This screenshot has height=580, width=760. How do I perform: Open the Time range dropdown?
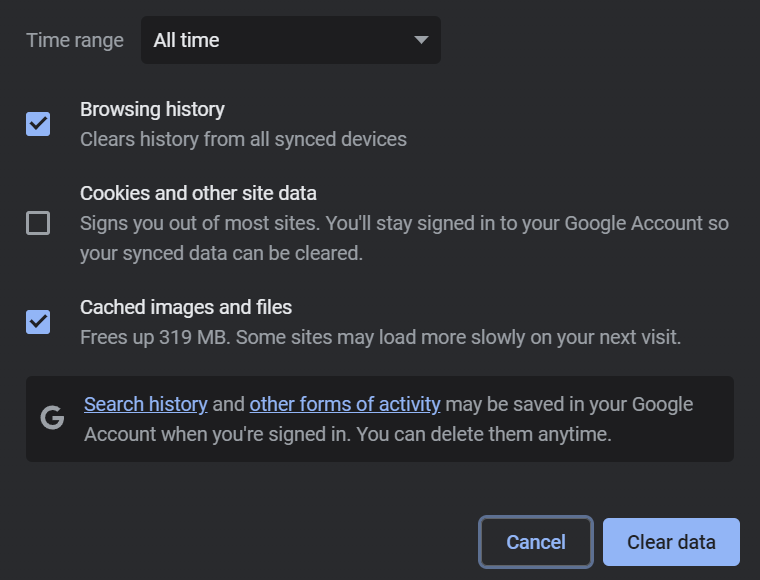[x=291, y=40]
